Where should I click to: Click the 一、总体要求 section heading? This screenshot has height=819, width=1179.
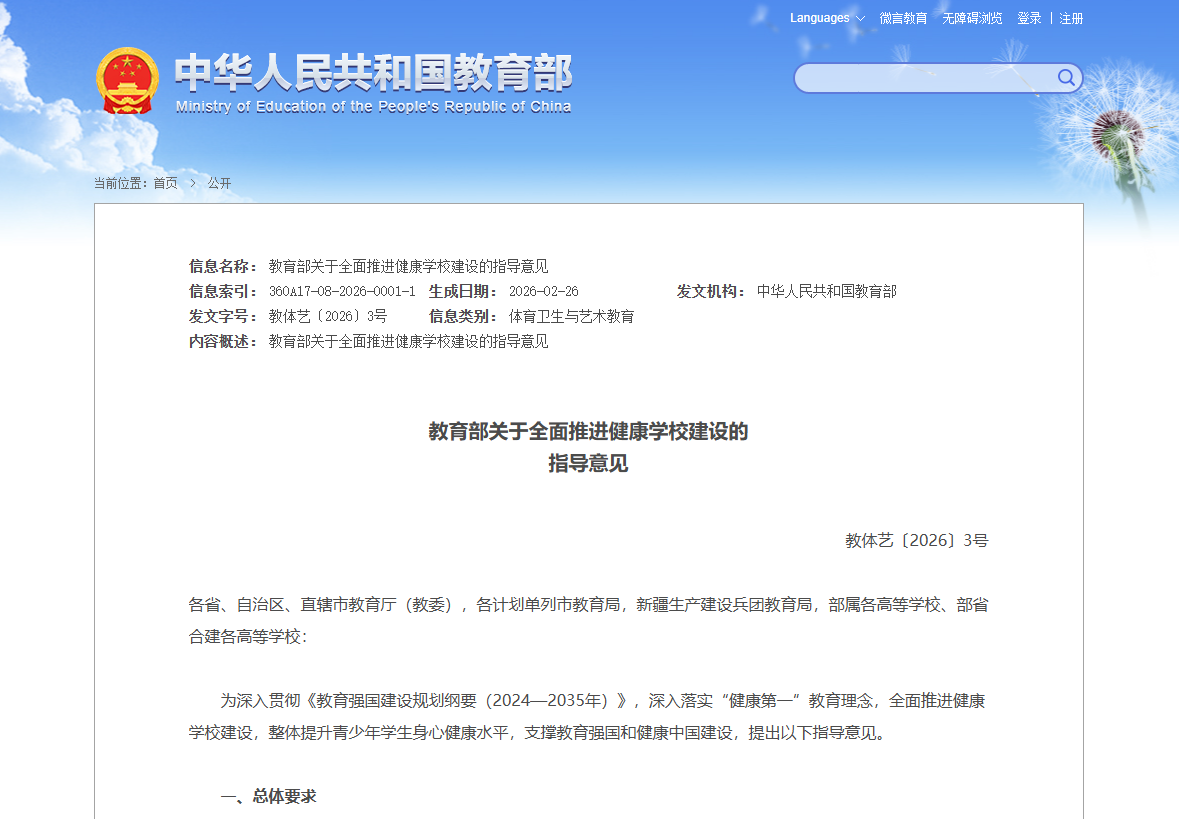[268, 796]
